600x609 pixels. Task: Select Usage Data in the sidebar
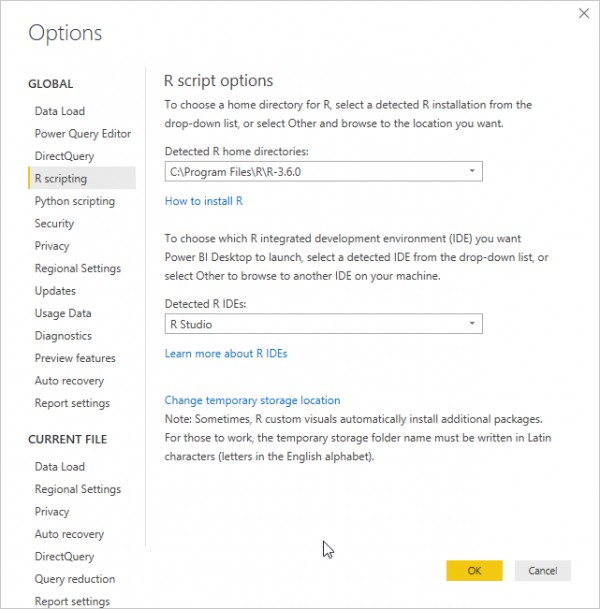point(63,313)
